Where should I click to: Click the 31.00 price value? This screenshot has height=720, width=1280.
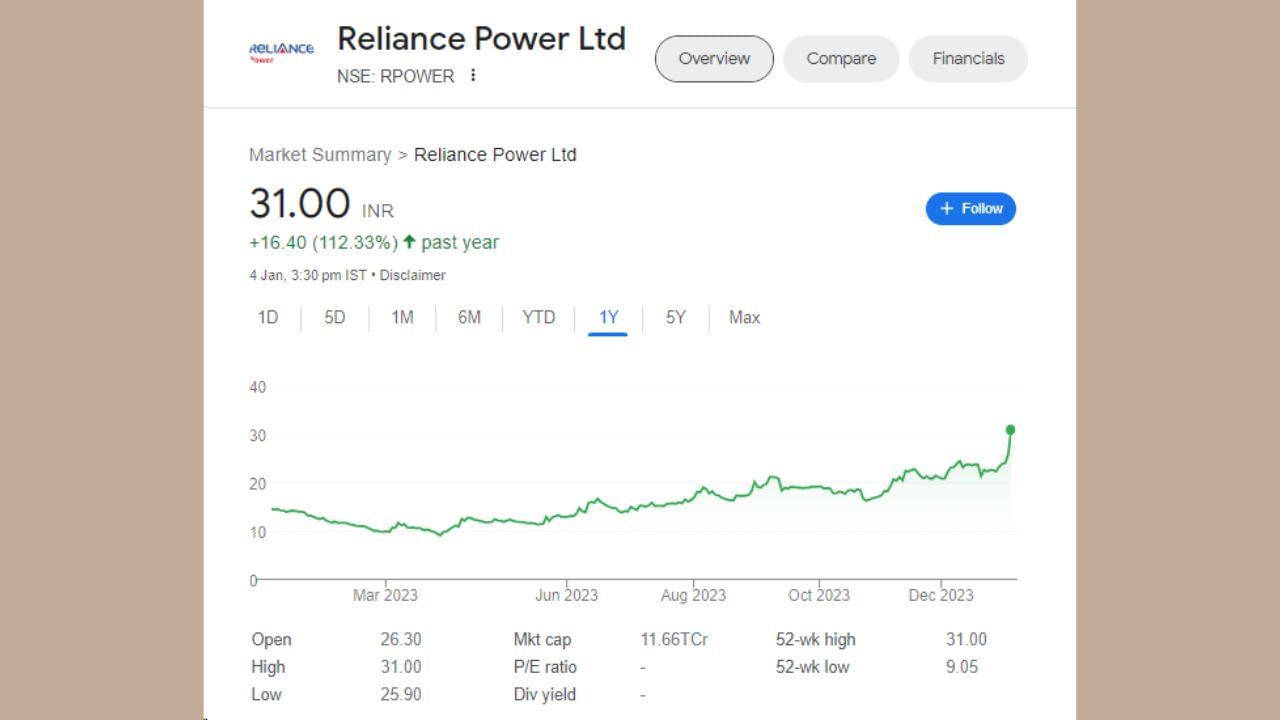(x=300, y=203)
